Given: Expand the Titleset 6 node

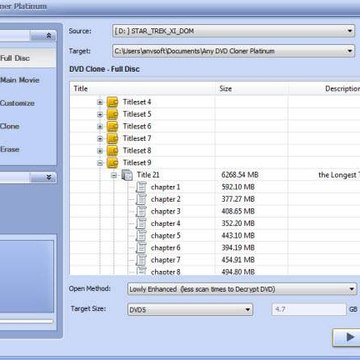Looking at the screenshot, I should point(100,127).
